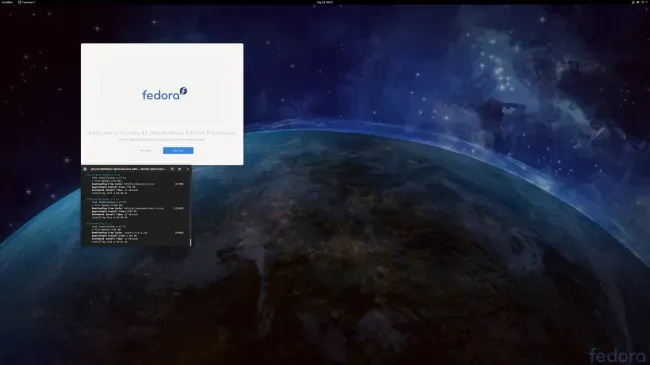This screenshot has width=650, height=365.
Task: Click the power tray icon
Action: (x=643, y=2)
